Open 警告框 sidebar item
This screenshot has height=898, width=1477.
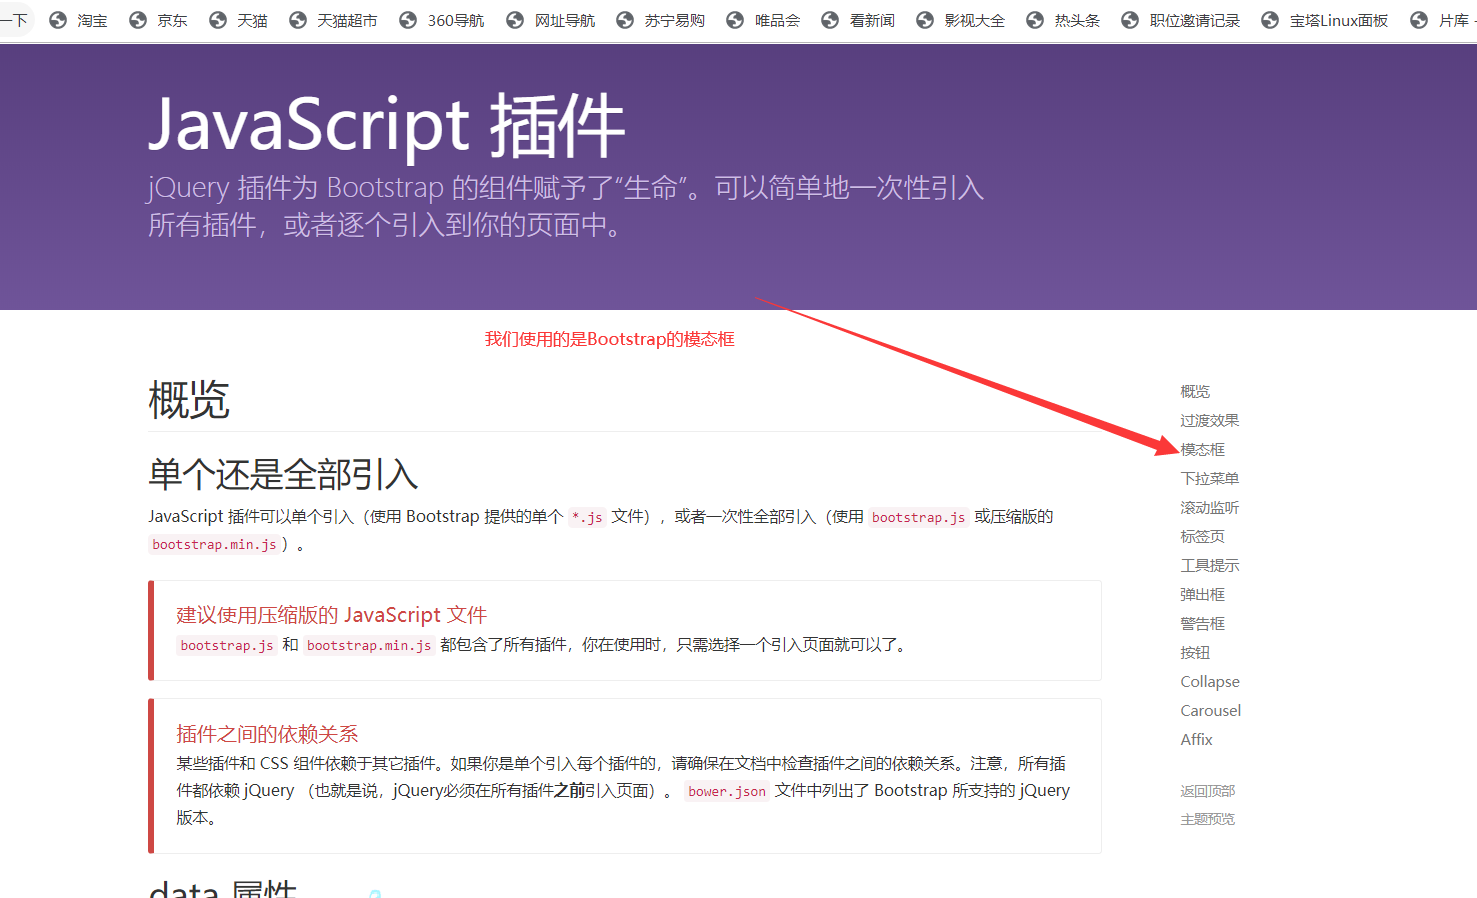click(1203, 623)
